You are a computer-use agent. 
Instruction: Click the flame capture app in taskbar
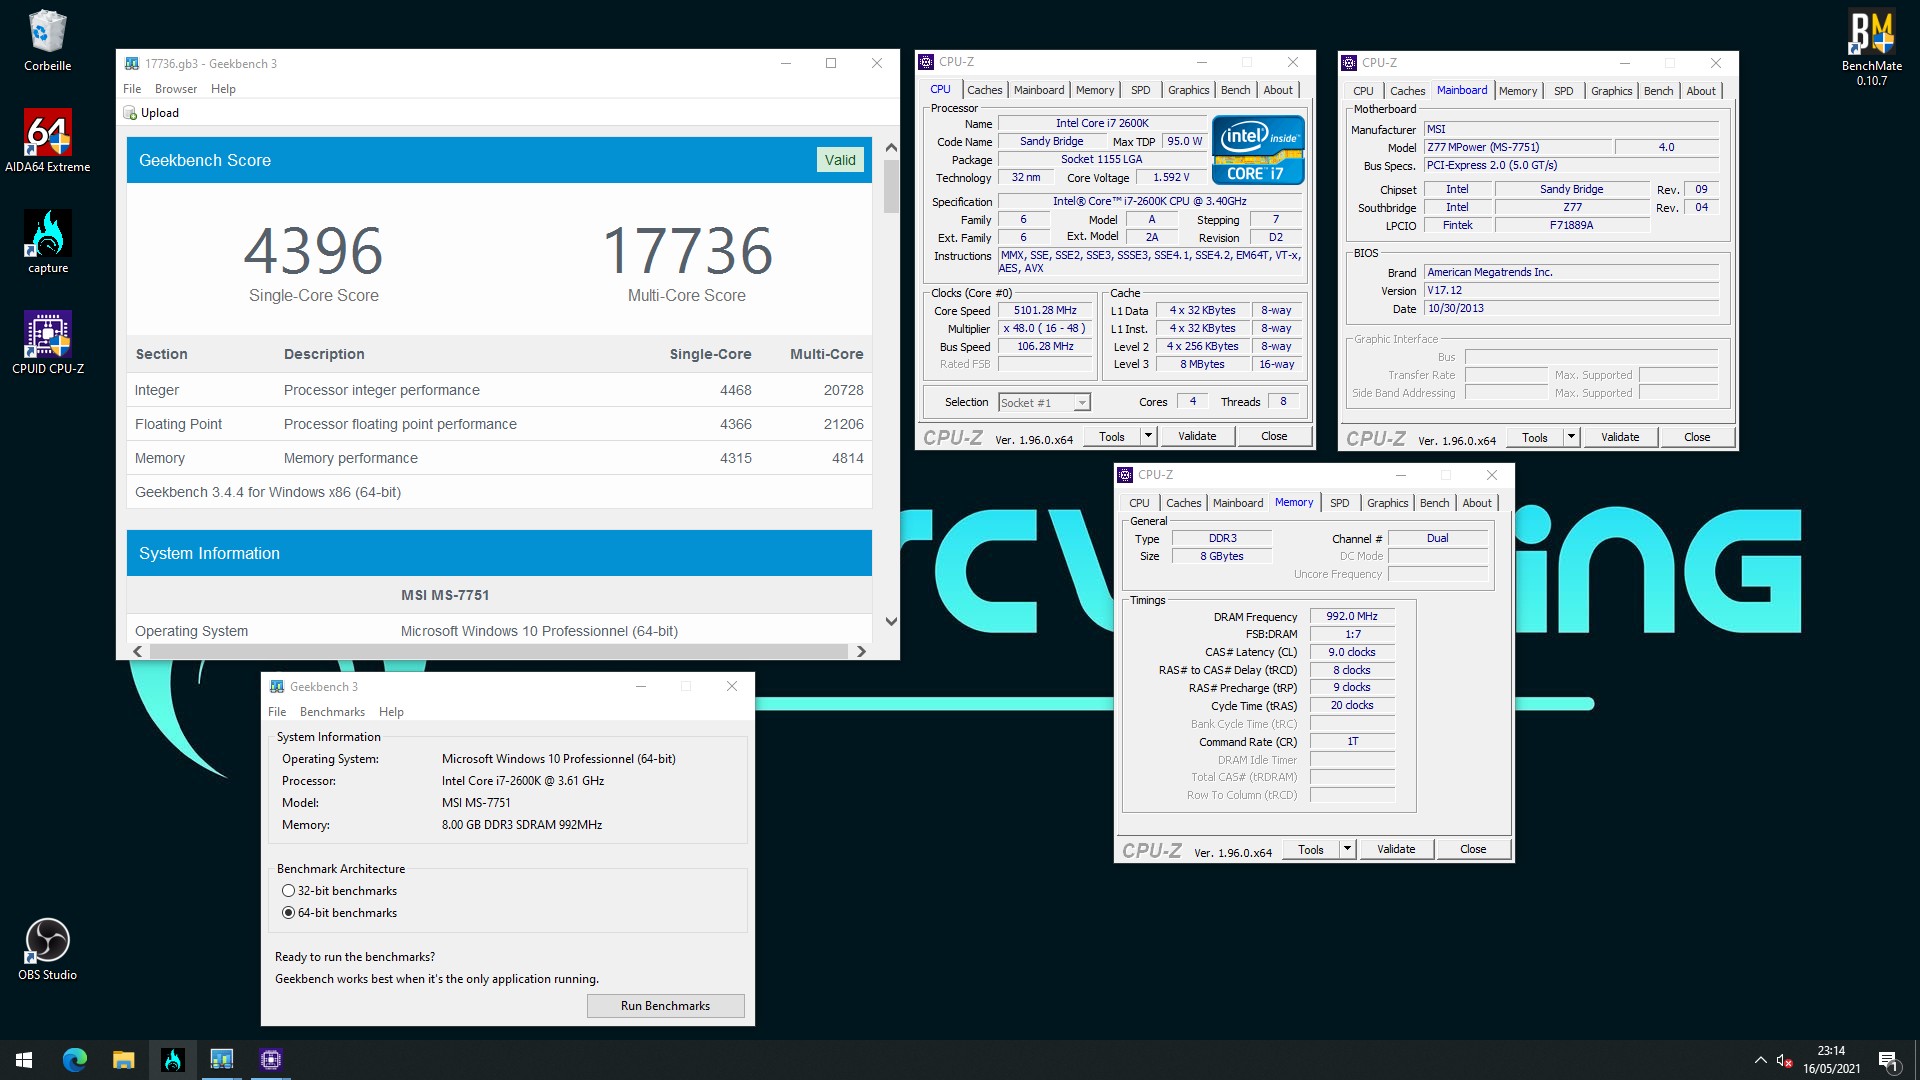pos(172,1060)
